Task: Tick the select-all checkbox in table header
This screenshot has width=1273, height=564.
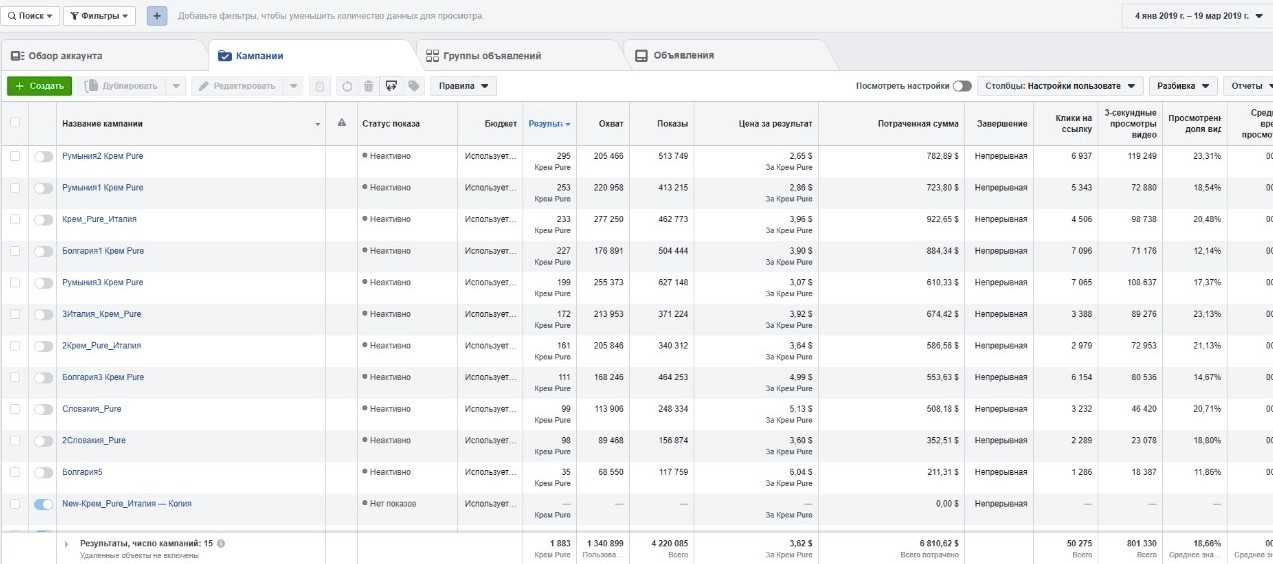Action: tap(14, 123)
